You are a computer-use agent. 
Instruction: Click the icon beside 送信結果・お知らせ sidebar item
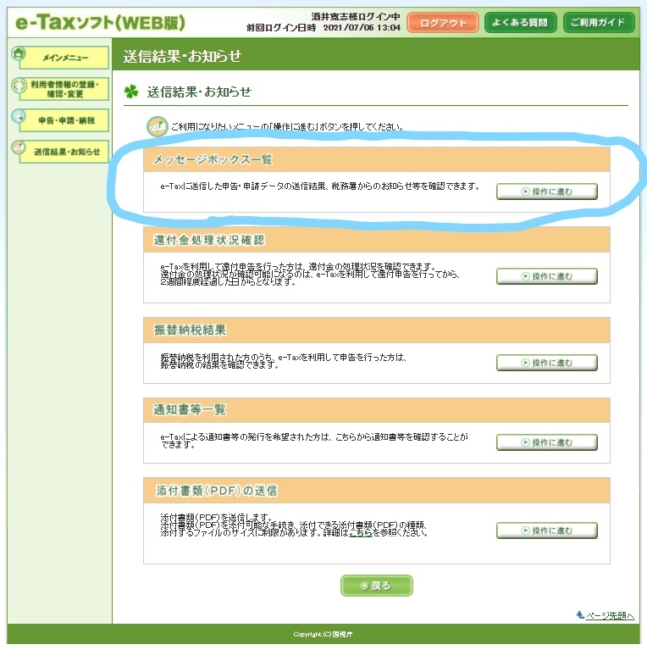[18, 147]
